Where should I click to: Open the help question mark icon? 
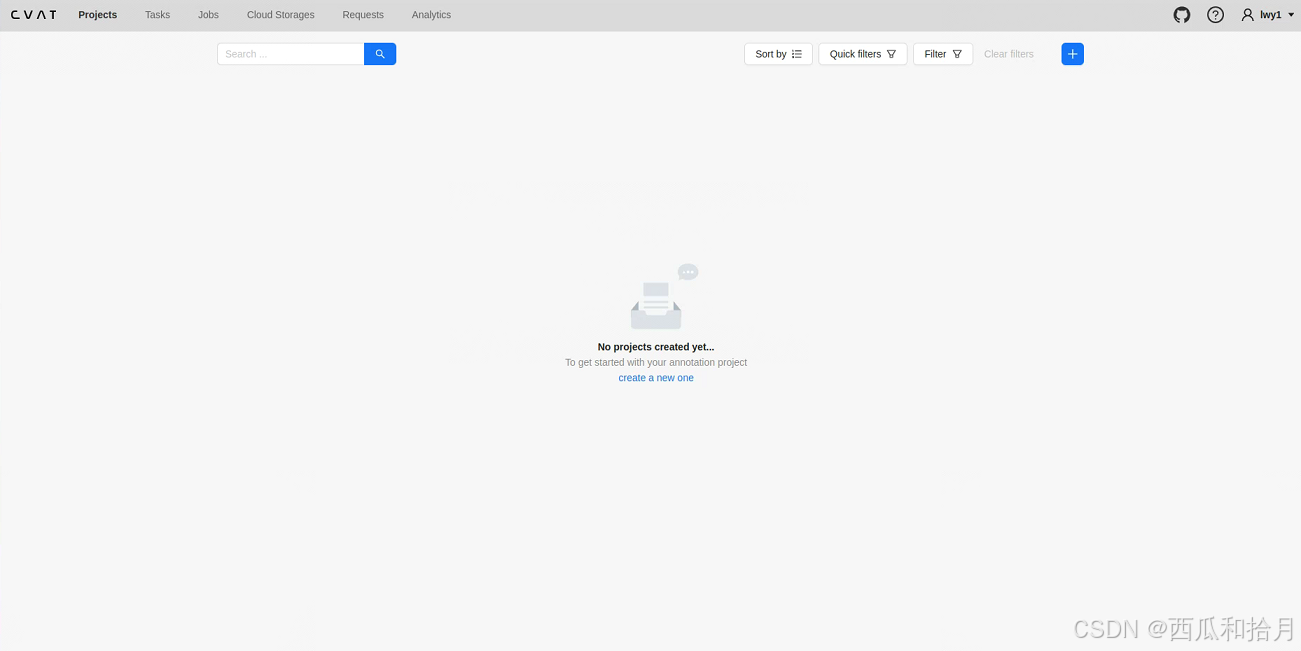(1215, 15)
